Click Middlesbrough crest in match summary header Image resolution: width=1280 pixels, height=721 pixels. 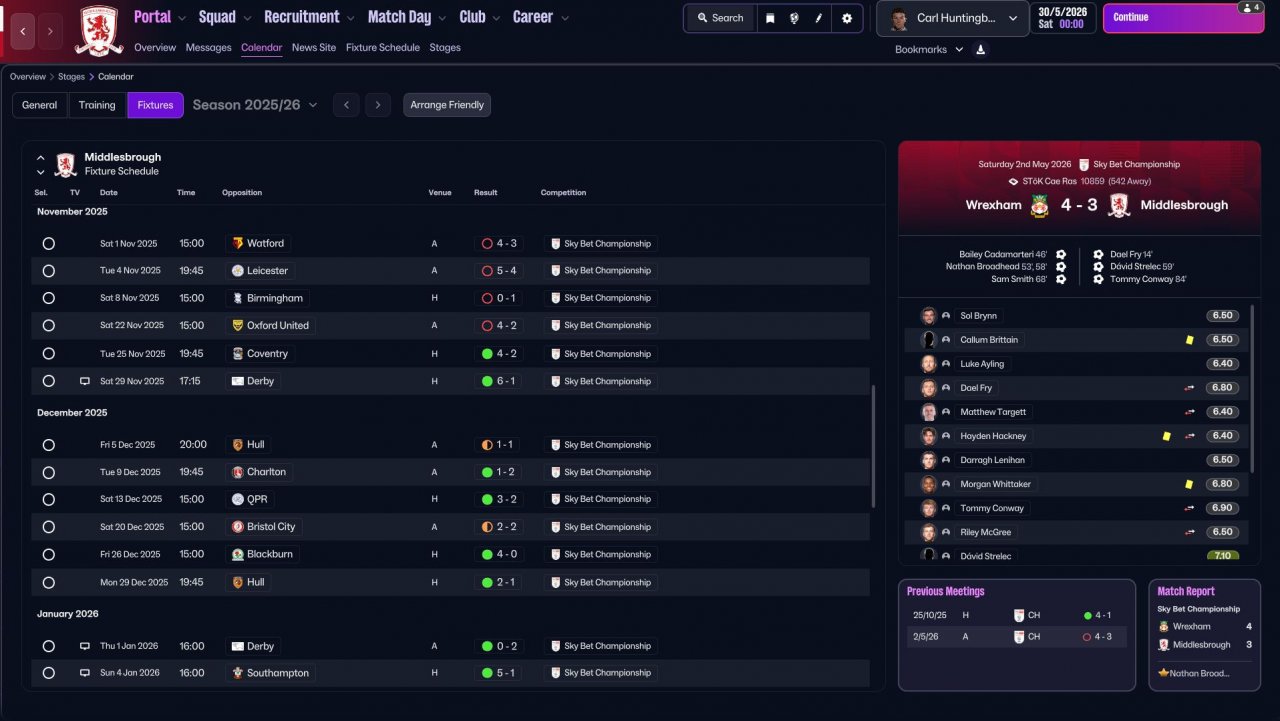click(1119, 205)
